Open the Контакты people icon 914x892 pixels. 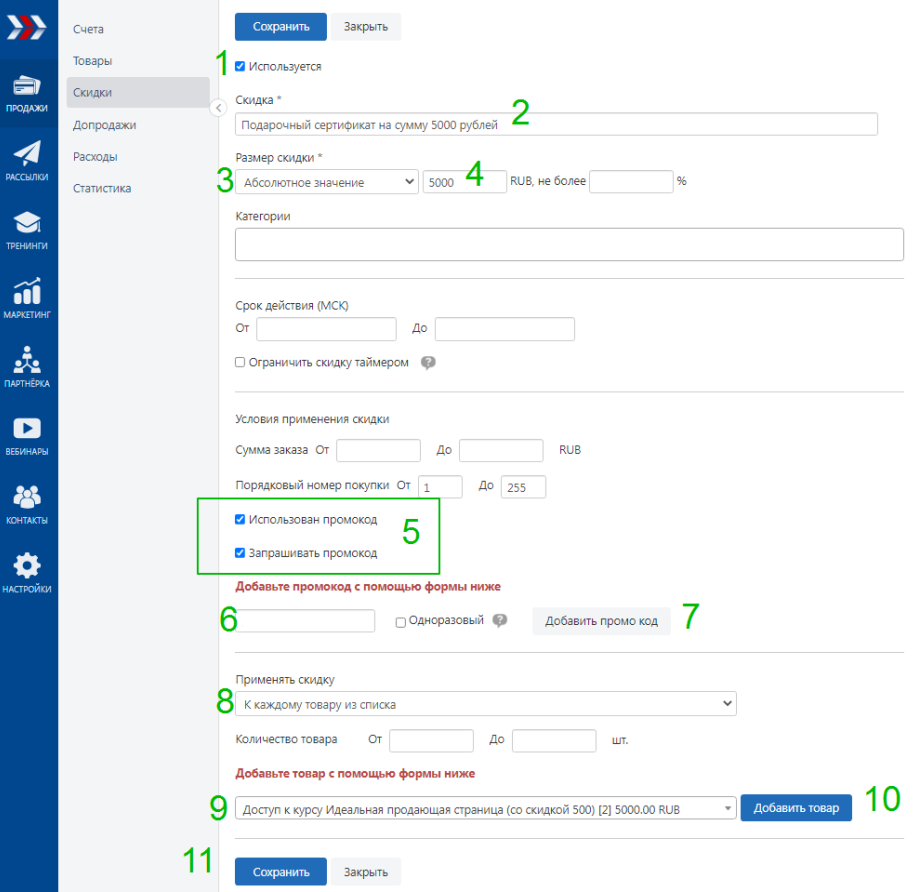[27, 496]
